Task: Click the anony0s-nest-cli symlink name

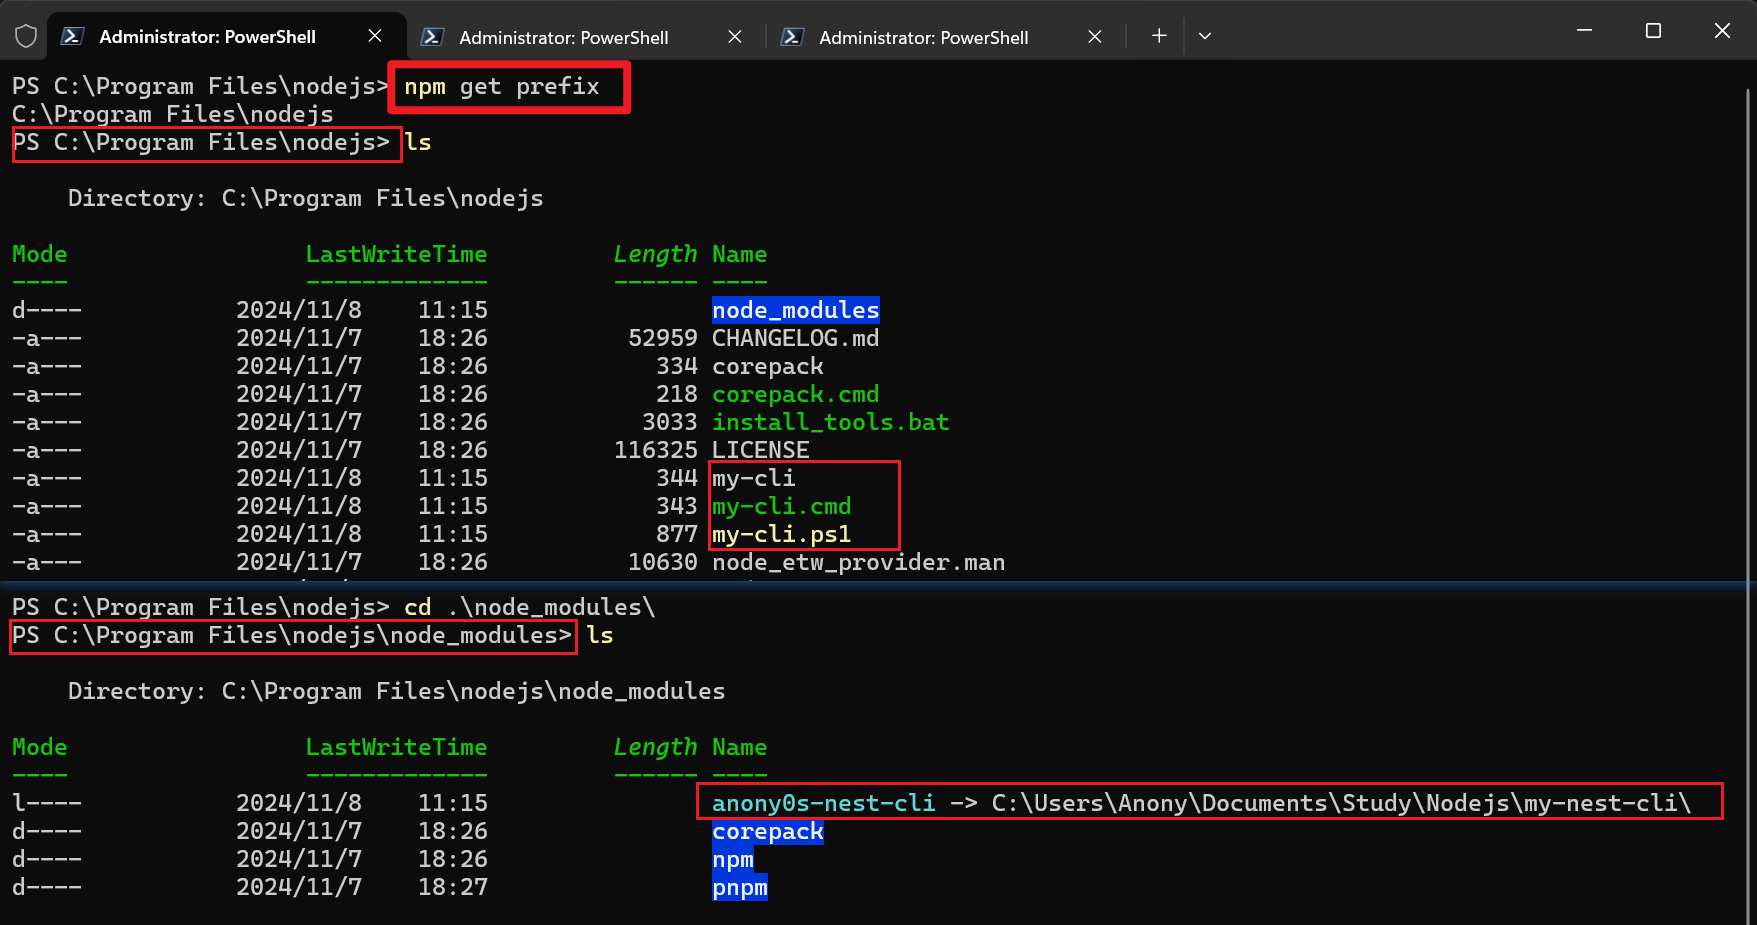Action: coord(824,803)
